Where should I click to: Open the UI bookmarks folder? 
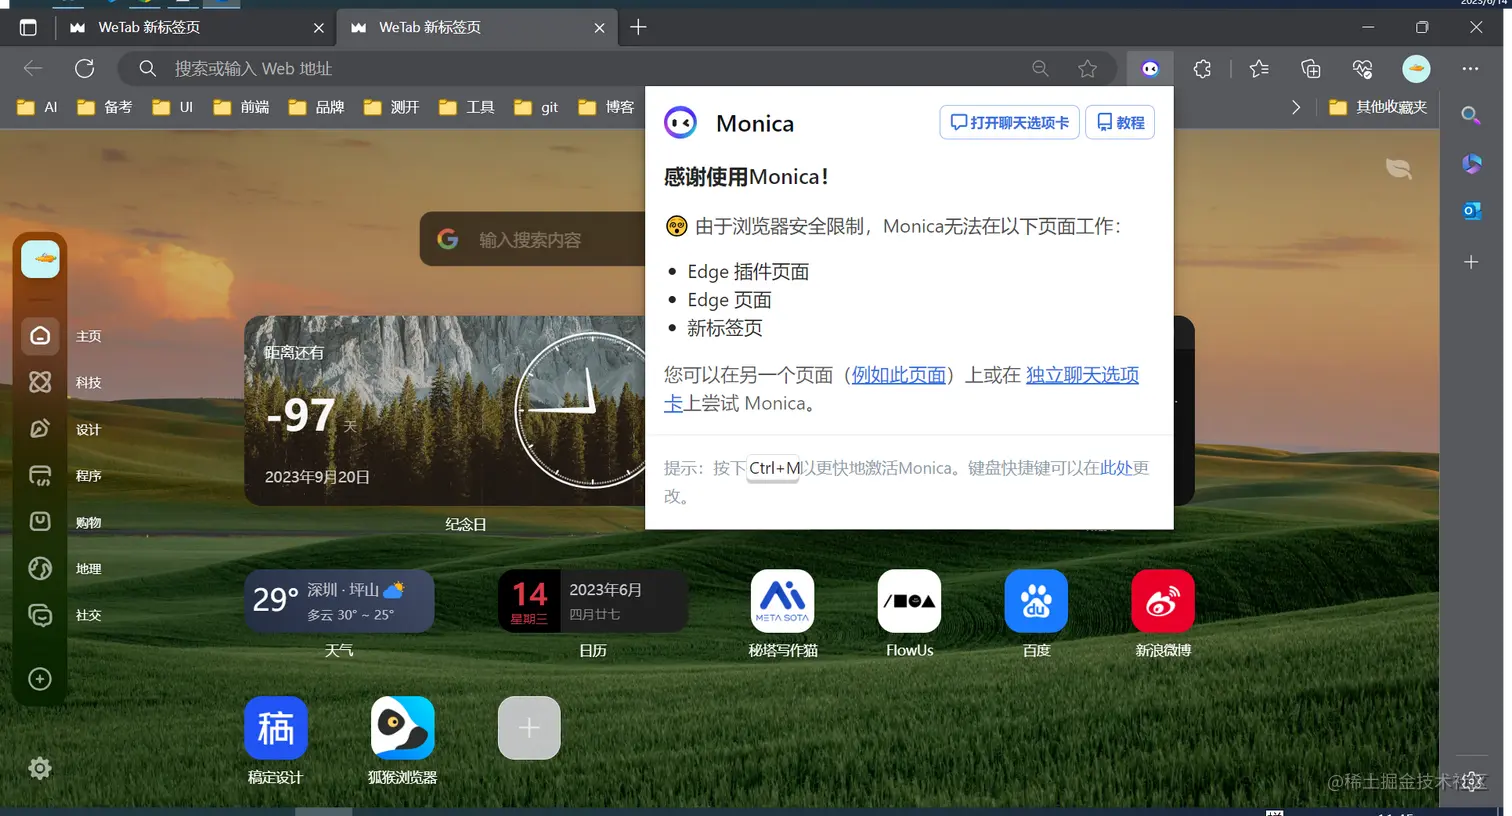172,107
